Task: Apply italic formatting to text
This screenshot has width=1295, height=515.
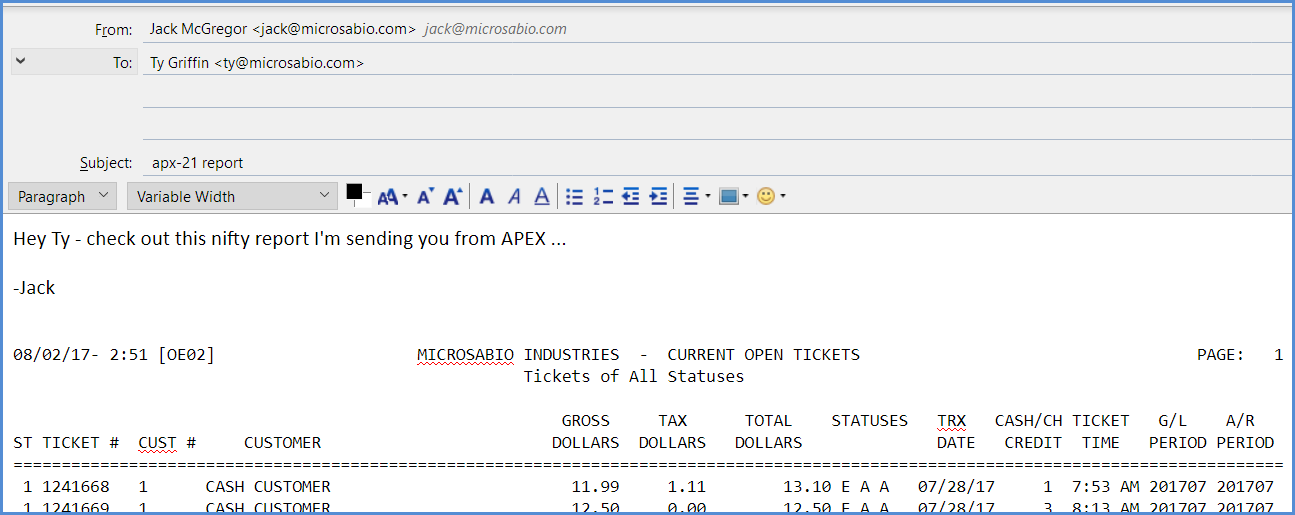Action: click(x=514, y=197)
